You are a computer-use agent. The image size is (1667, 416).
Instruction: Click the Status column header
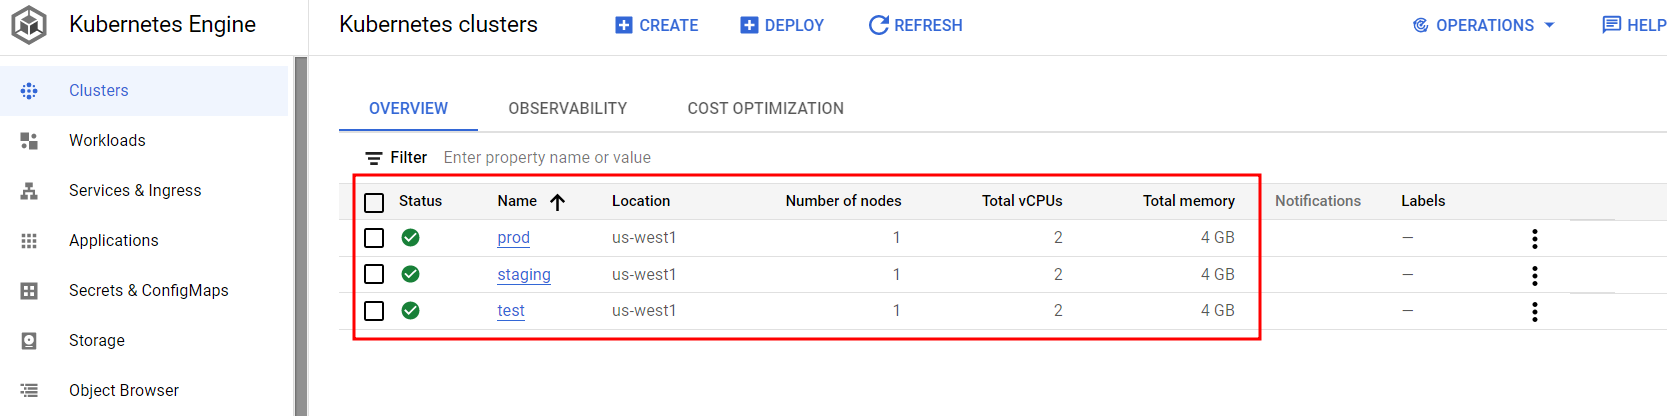tap(420, 201)
